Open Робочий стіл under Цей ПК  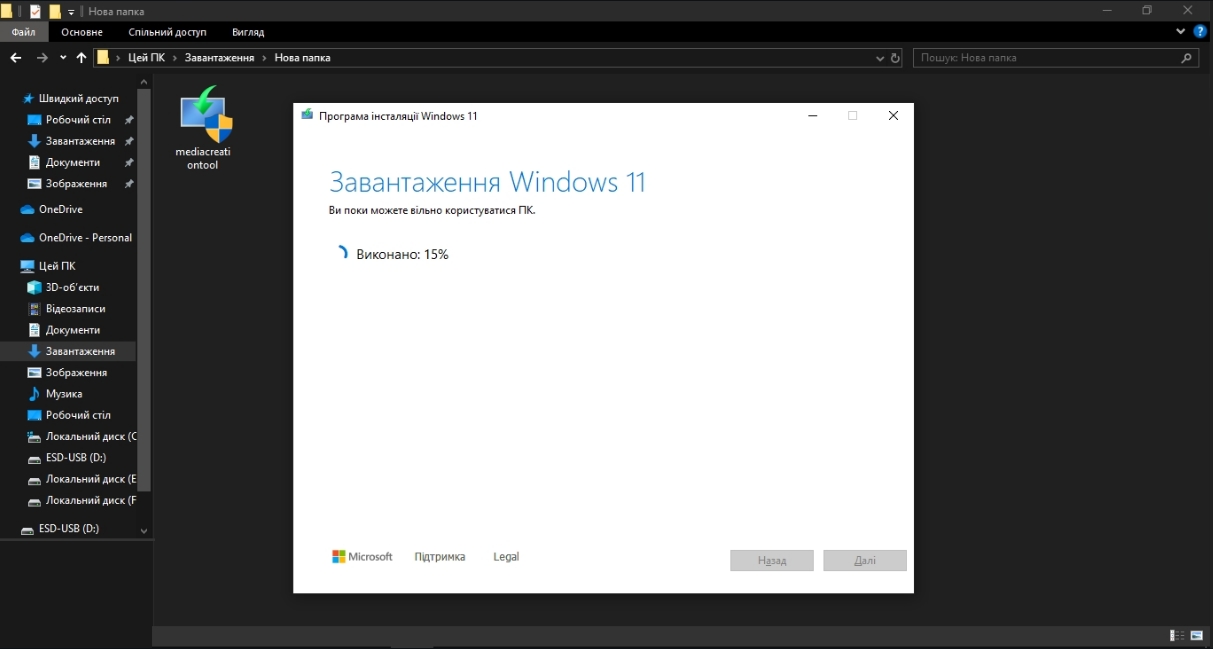tap(78, 415)
